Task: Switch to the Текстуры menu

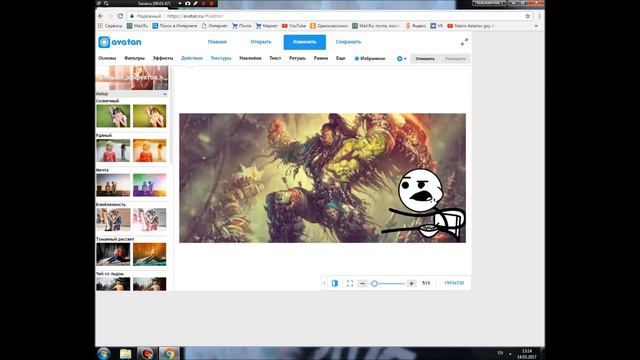Action: coord(221,58)
